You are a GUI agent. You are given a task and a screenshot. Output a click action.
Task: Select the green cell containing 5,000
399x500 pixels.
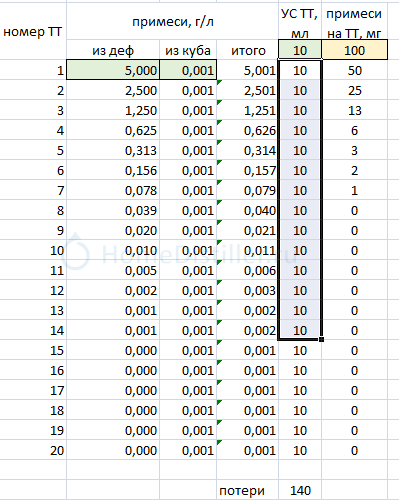113,70
